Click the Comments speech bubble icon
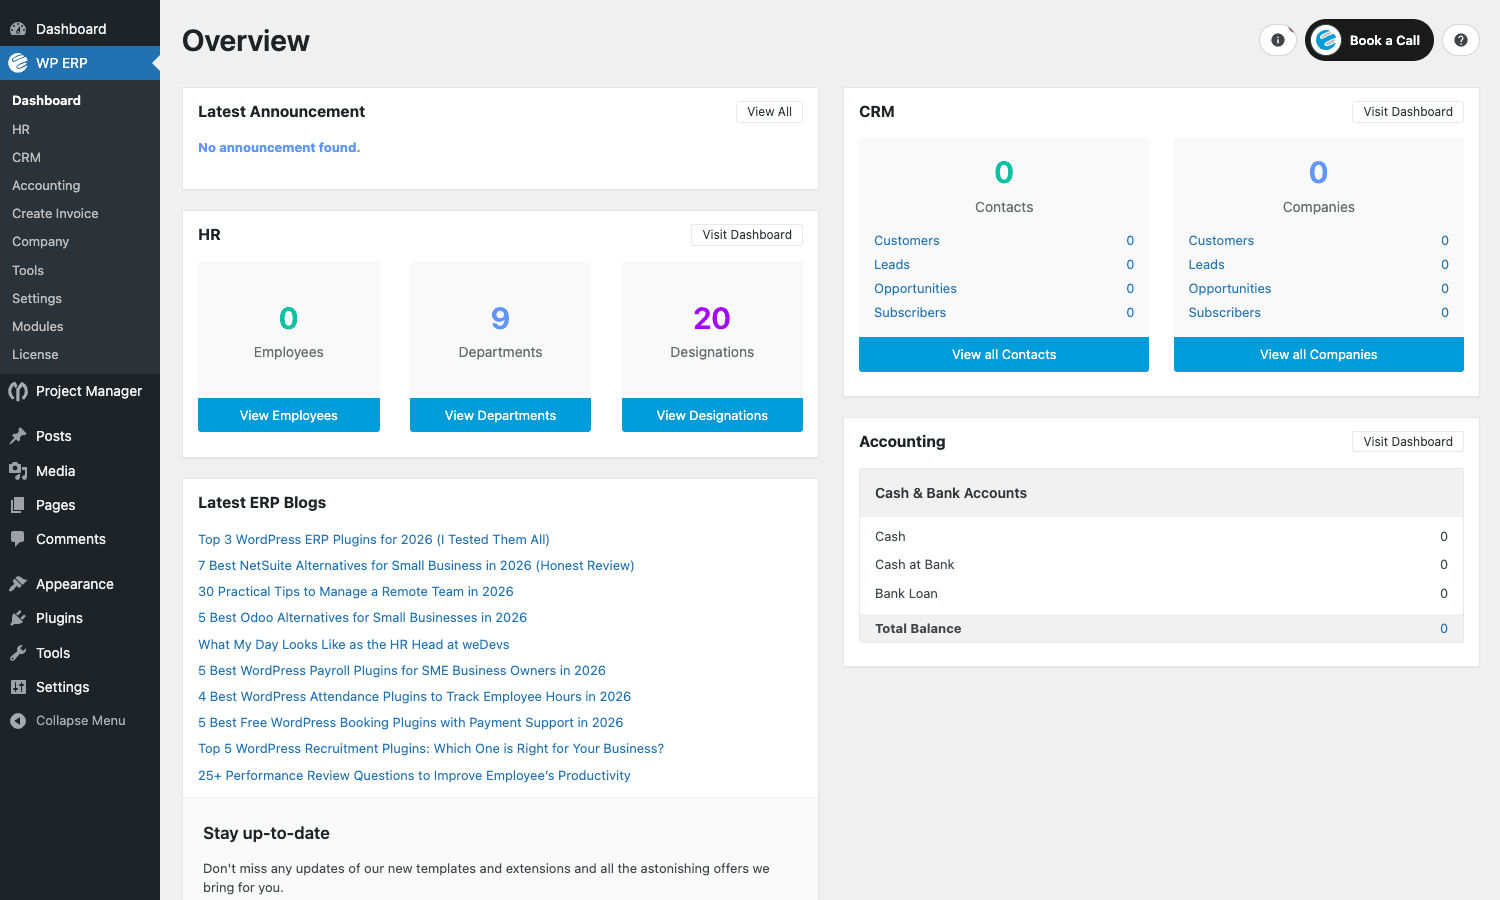 [18, 539]
